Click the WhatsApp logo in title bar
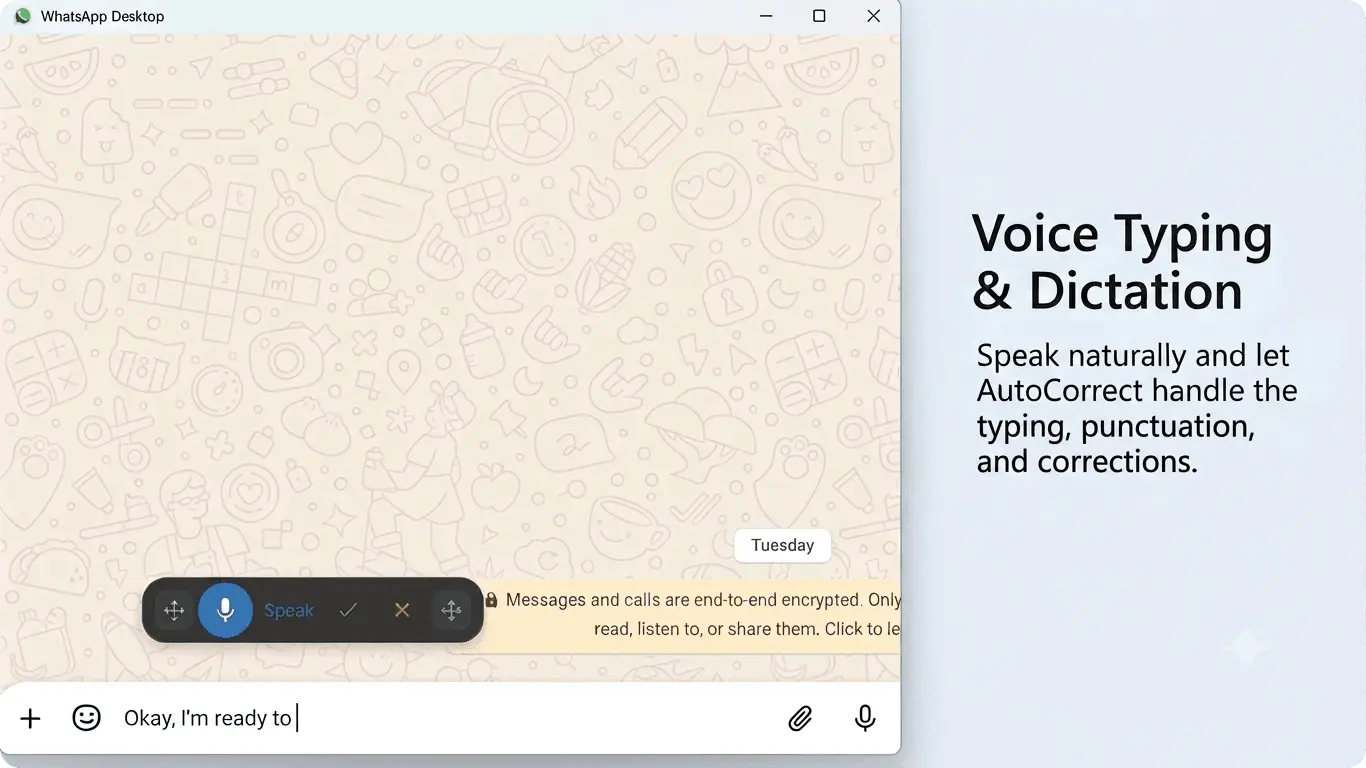 [22, 16]
